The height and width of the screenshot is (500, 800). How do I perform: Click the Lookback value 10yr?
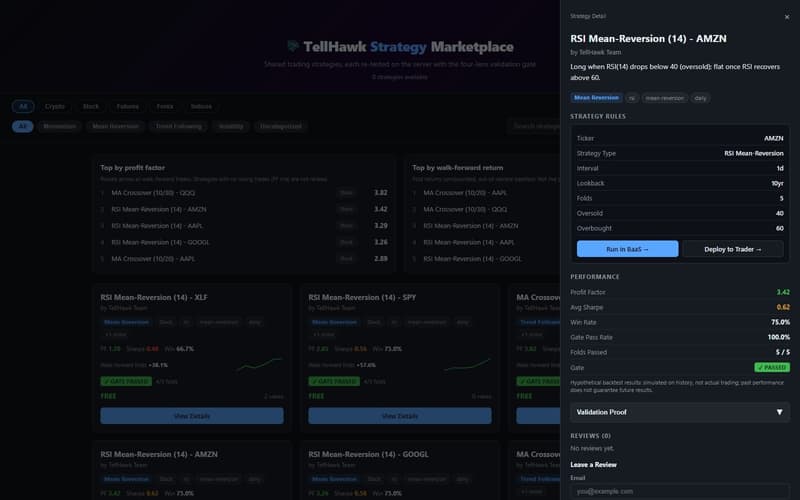[x=777, y=183]
